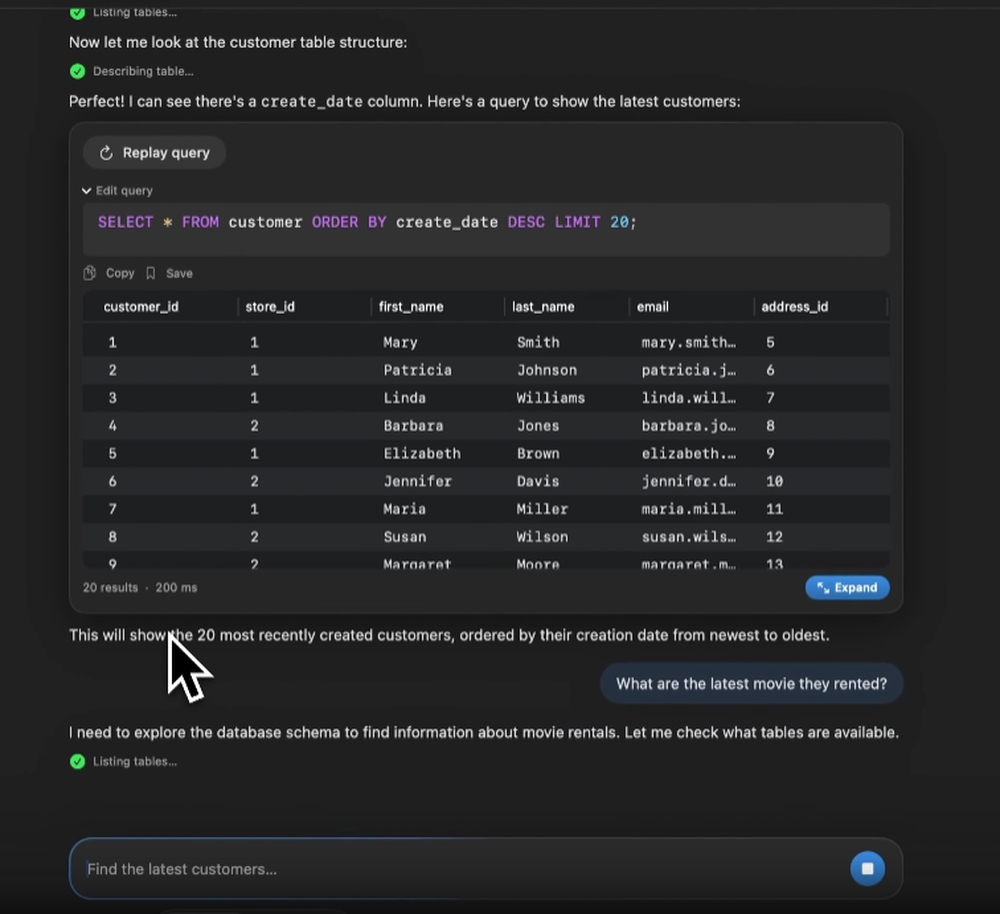The image size is (1000, 914).
Task: Select the last_name column header
Action: (x=543, y=307)
